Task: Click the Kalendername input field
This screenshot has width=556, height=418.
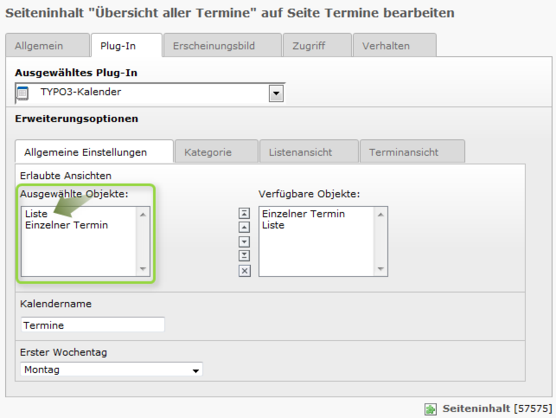Action: tap(93, 325)
